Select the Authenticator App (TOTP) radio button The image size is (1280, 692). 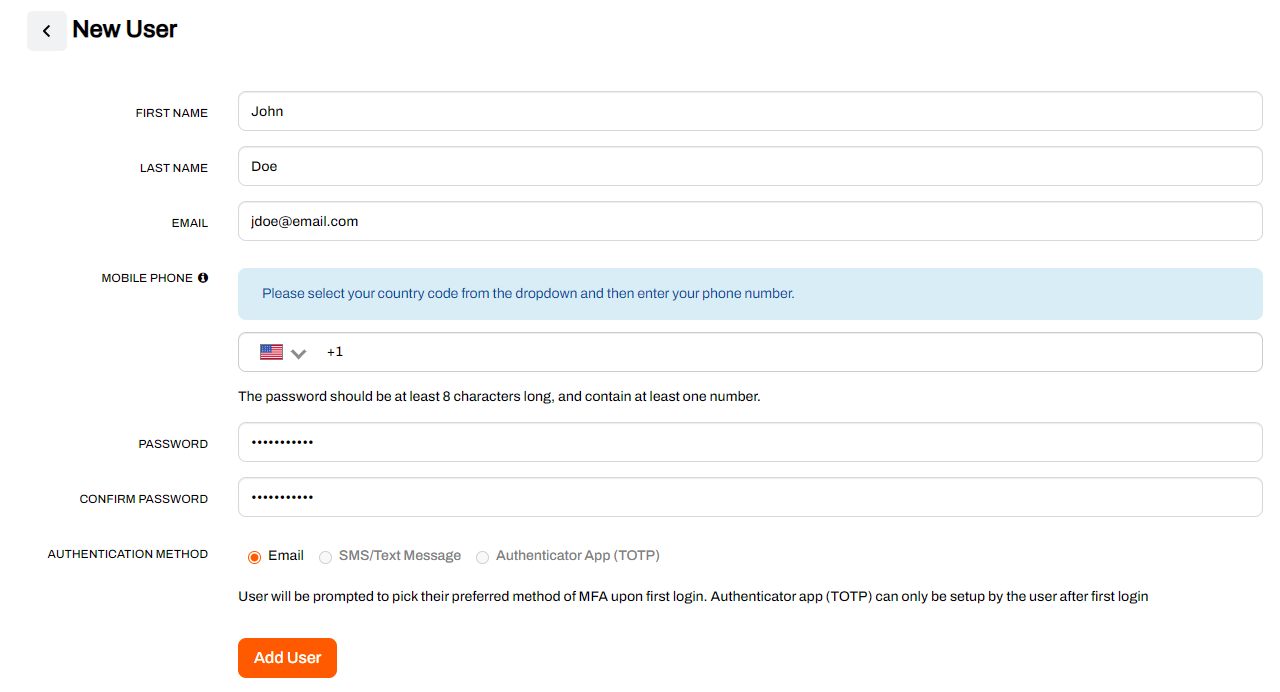(x=482, y=557)
